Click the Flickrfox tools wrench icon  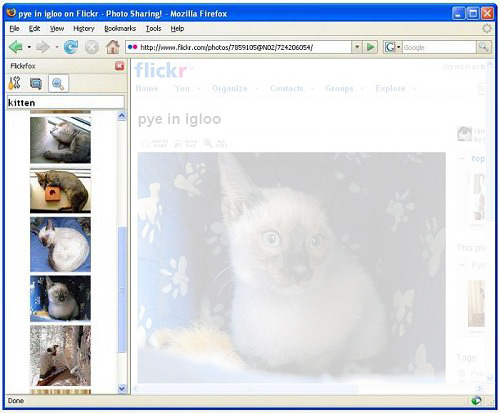[14, 83]
